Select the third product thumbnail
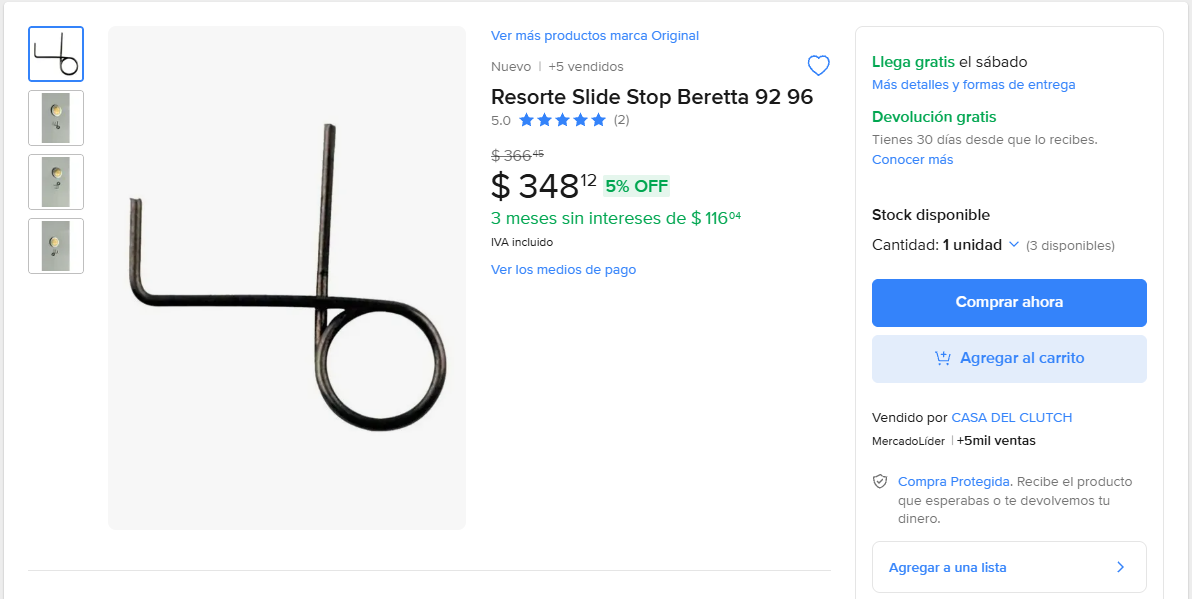This screenshot has width=1192, height=599. [56, 182]
